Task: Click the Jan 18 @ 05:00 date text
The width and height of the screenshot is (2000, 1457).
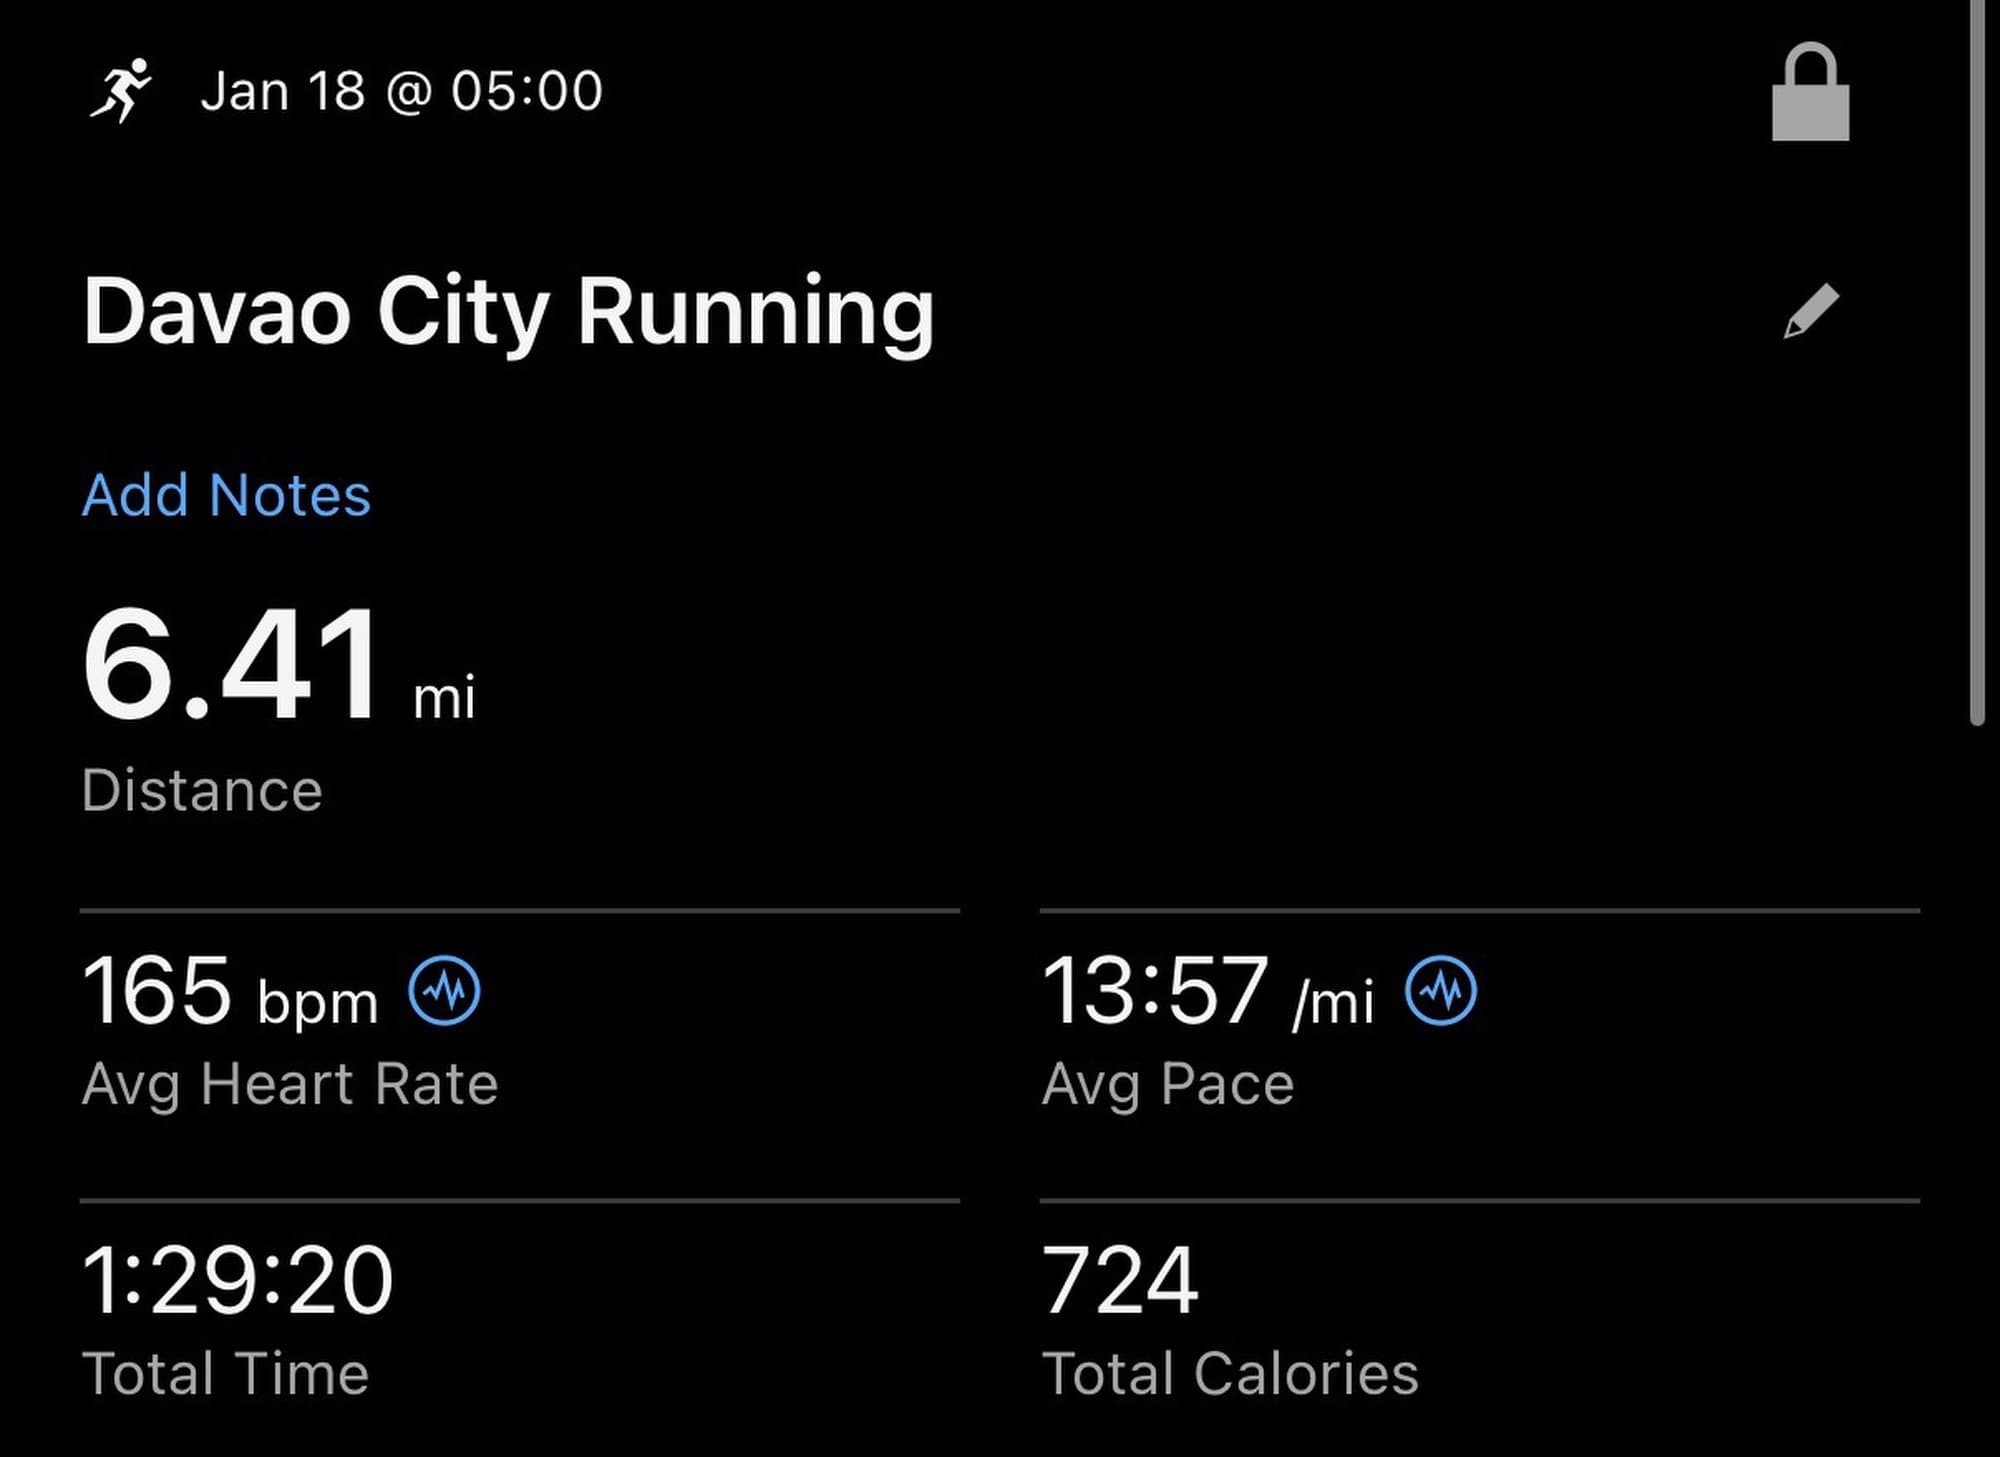Action: 401,92
